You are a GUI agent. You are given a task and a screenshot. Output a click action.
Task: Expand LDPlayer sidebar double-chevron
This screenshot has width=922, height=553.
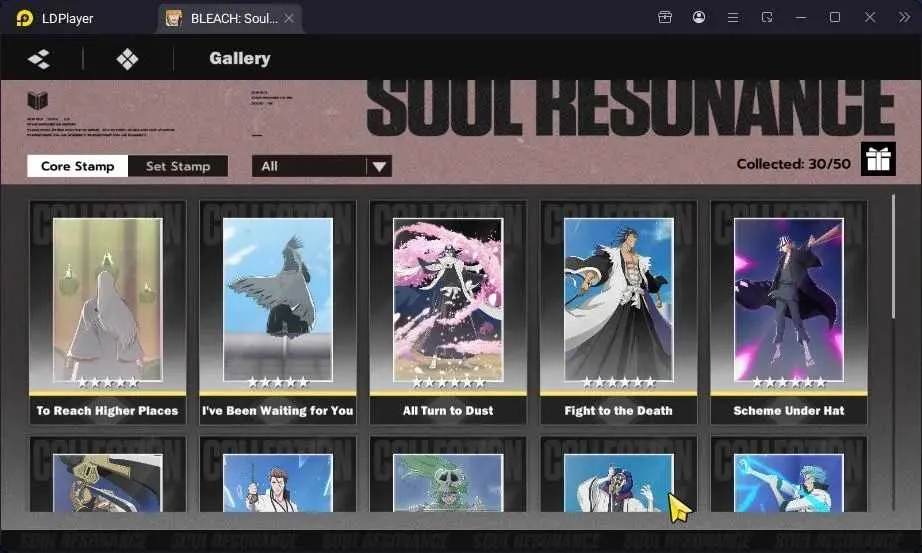click(x=904, y=17)
